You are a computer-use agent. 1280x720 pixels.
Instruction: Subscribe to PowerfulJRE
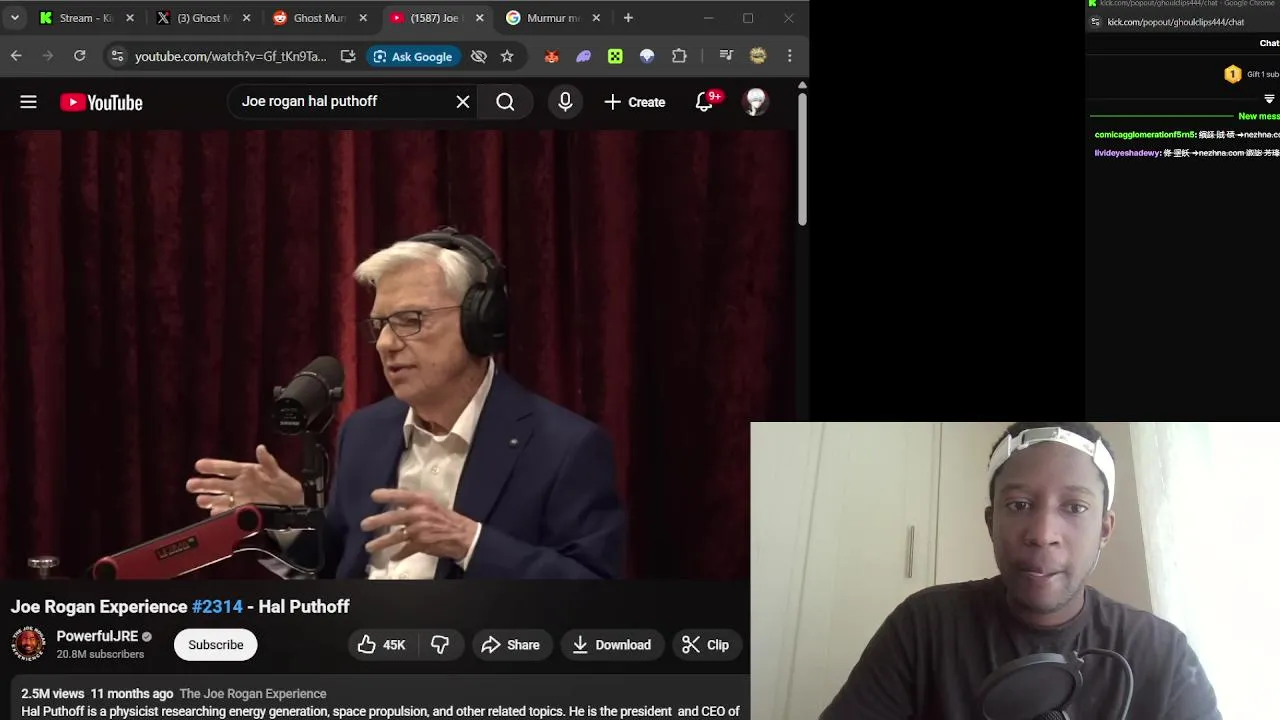(x=216, y=645)
